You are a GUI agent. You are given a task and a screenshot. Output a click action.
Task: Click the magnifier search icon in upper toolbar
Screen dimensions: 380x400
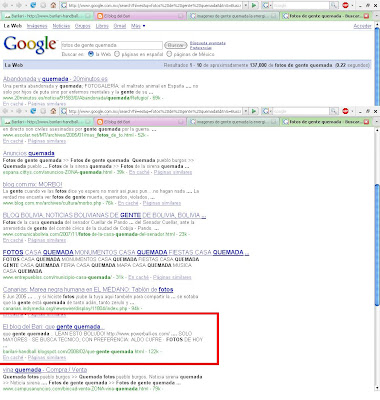(334, 5)
